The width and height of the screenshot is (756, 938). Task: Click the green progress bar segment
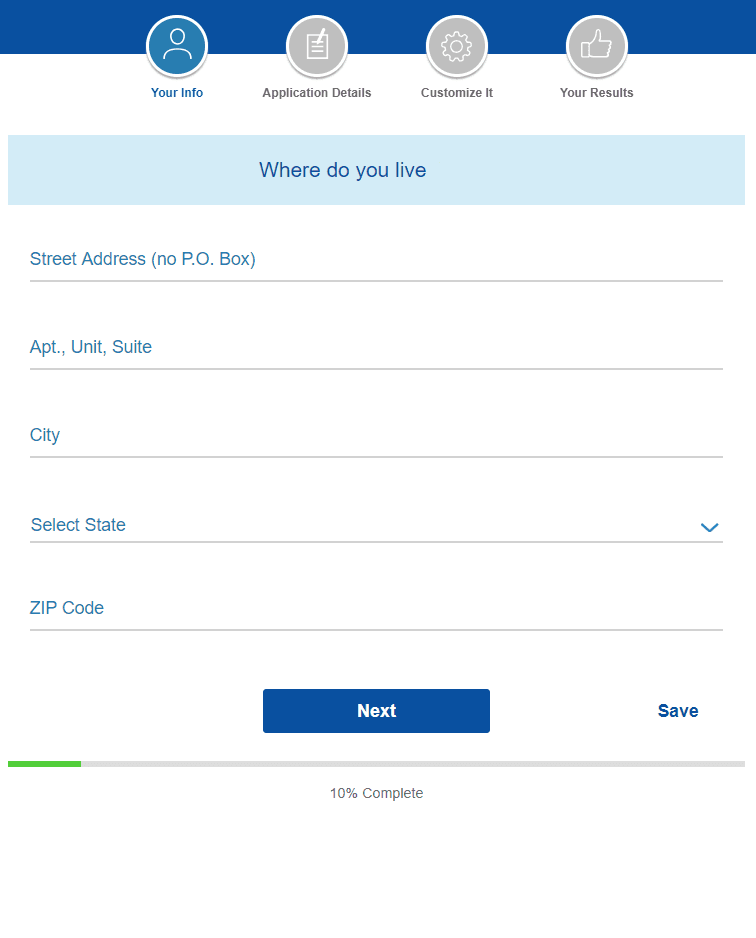[44, 764]
